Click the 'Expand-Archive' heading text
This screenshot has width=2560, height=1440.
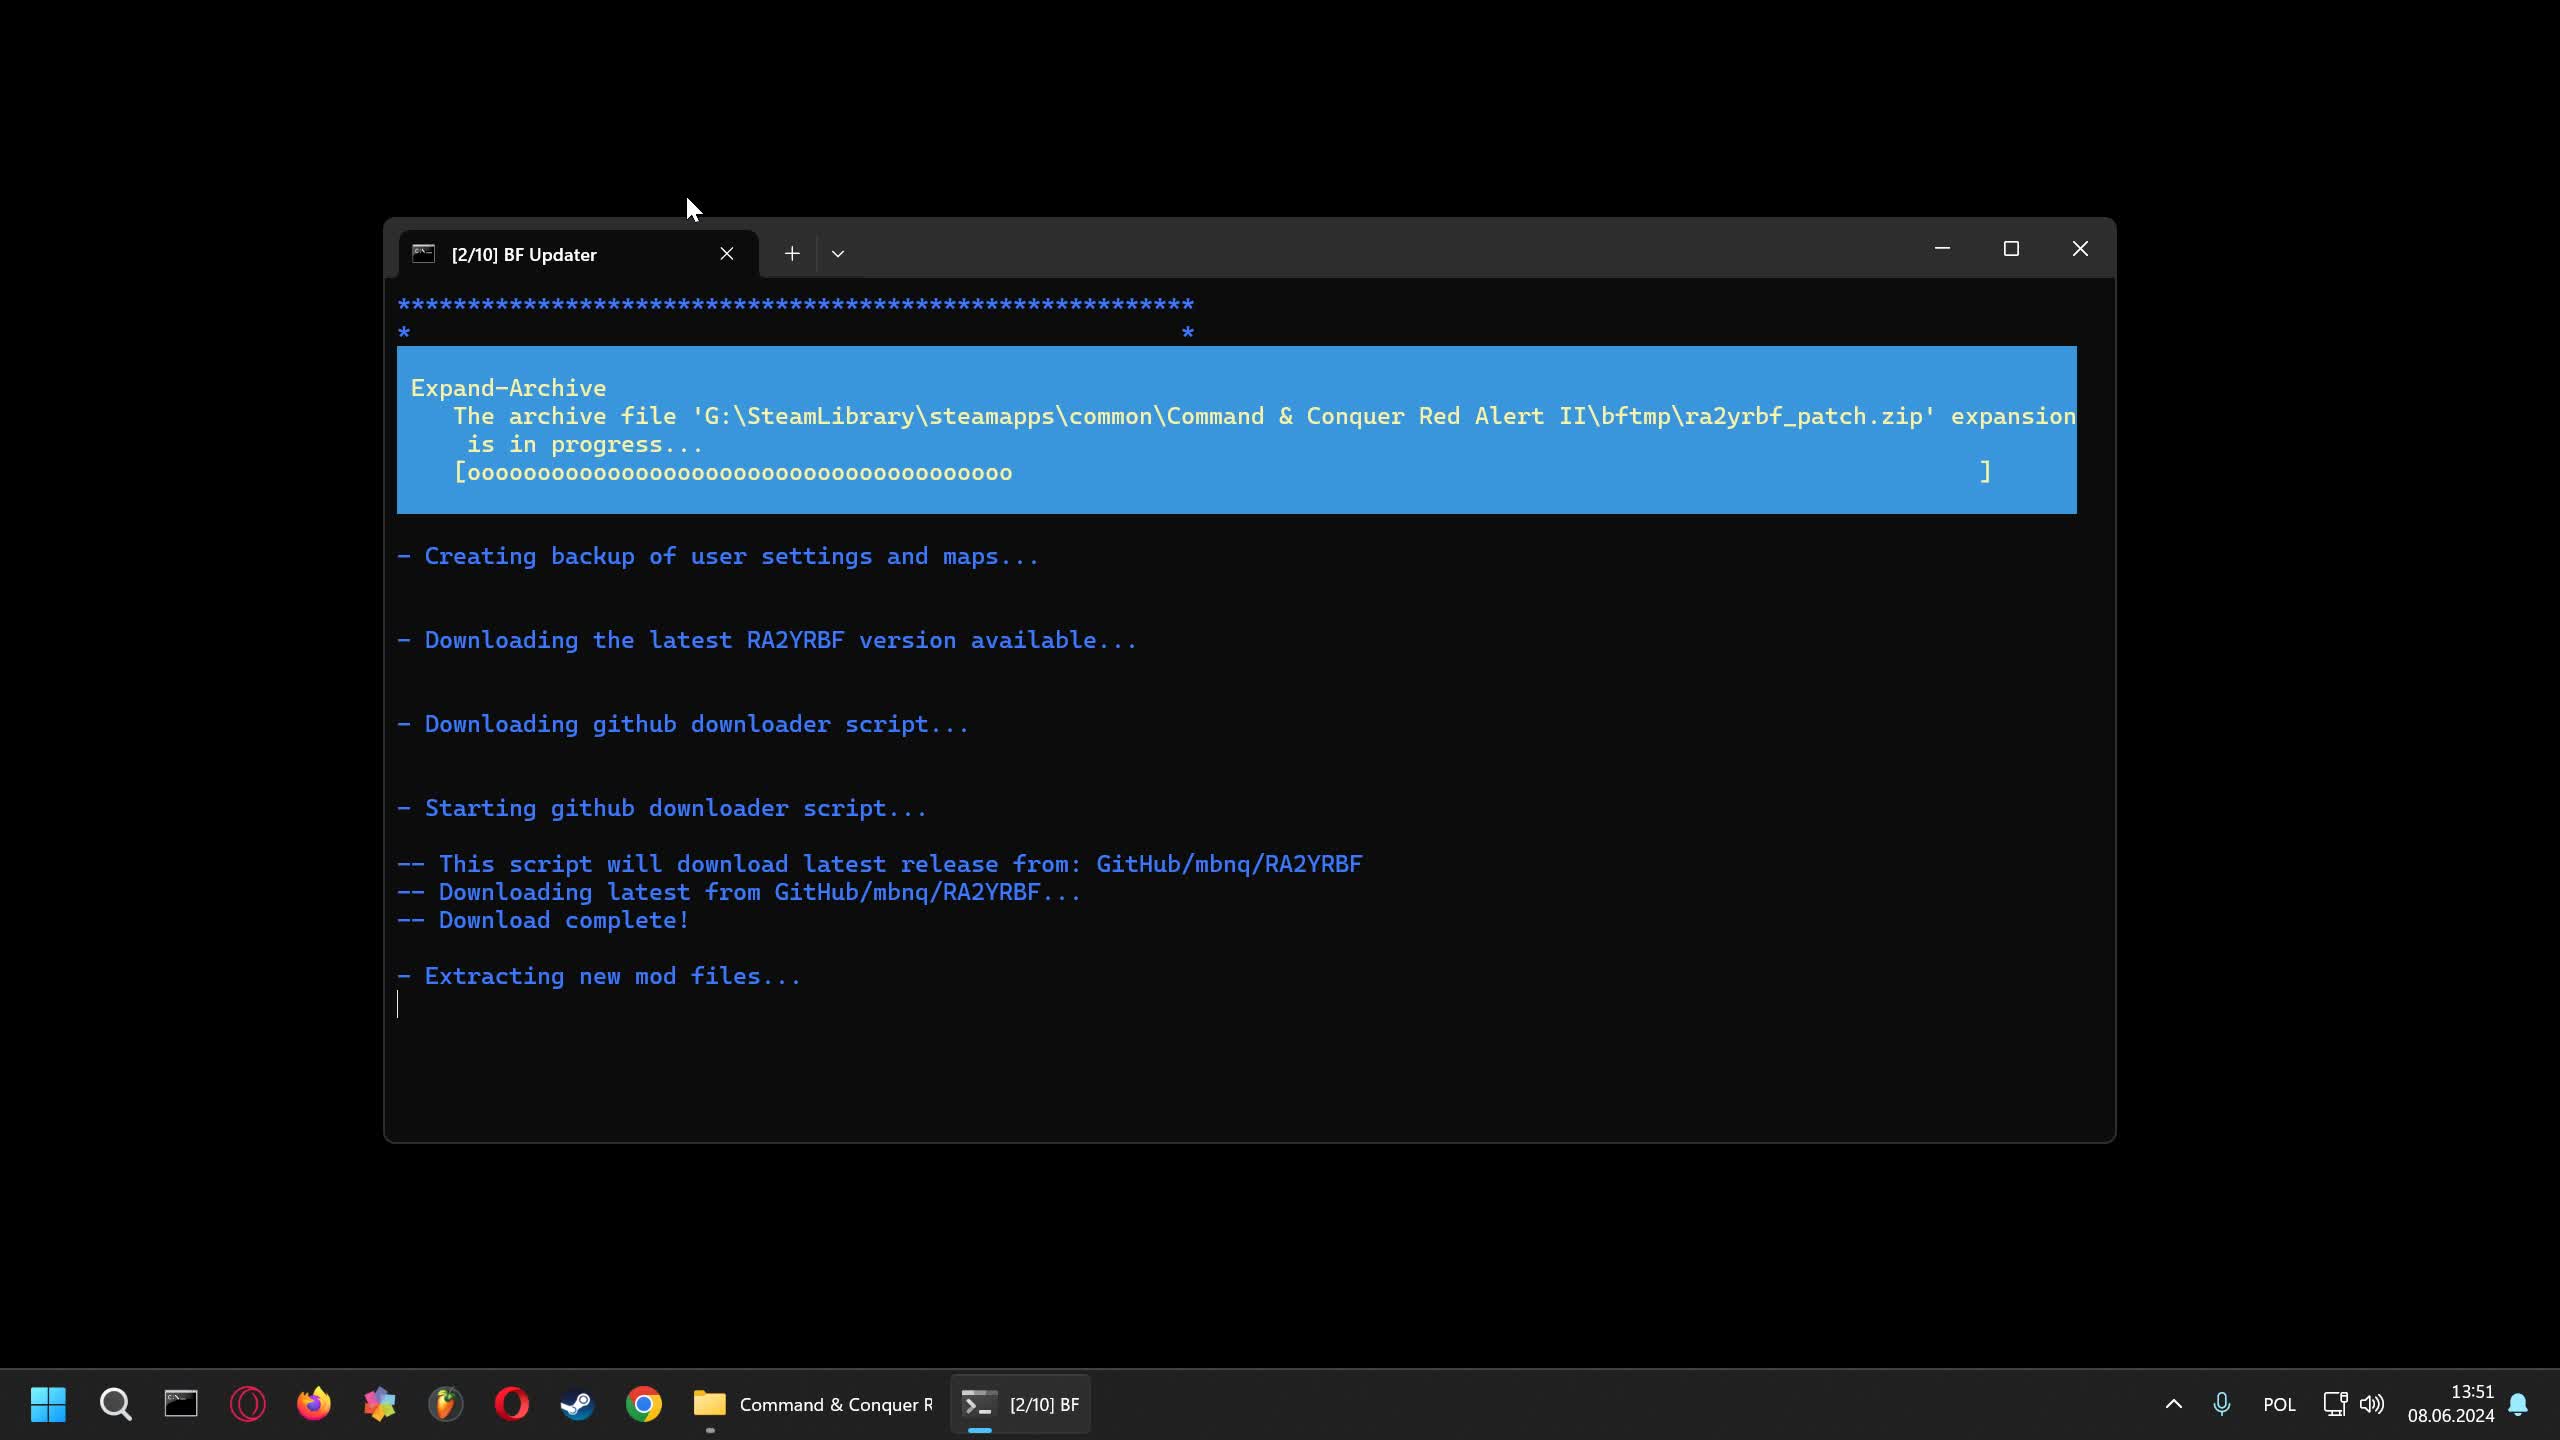point(508,388)
